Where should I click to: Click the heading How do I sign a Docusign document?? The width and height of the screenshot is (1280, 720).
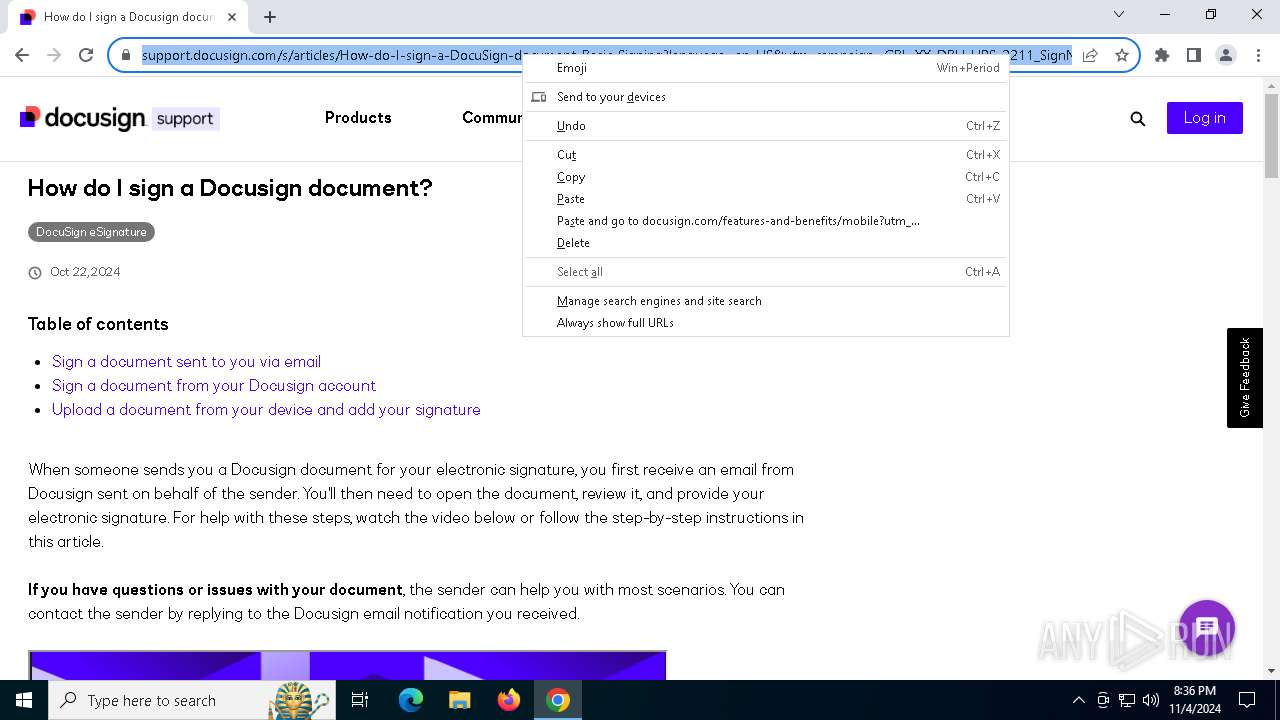pos(230,188)
